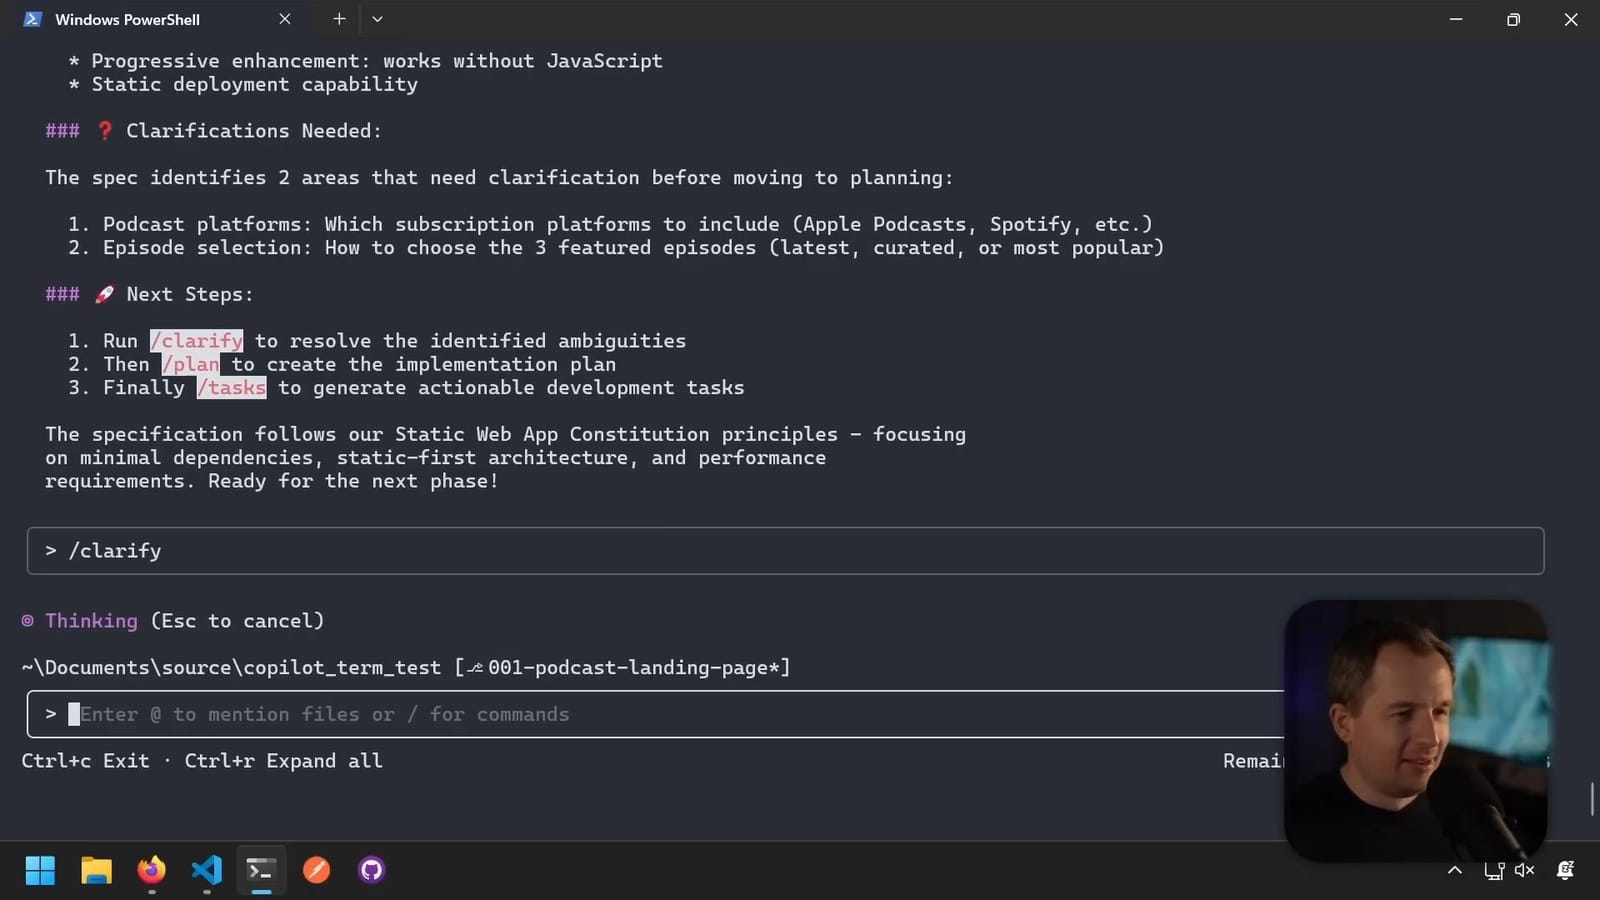Click the Windows Start button
Image resolution: width=1600 pixels, height=900 pixels.
pos(40,870)
